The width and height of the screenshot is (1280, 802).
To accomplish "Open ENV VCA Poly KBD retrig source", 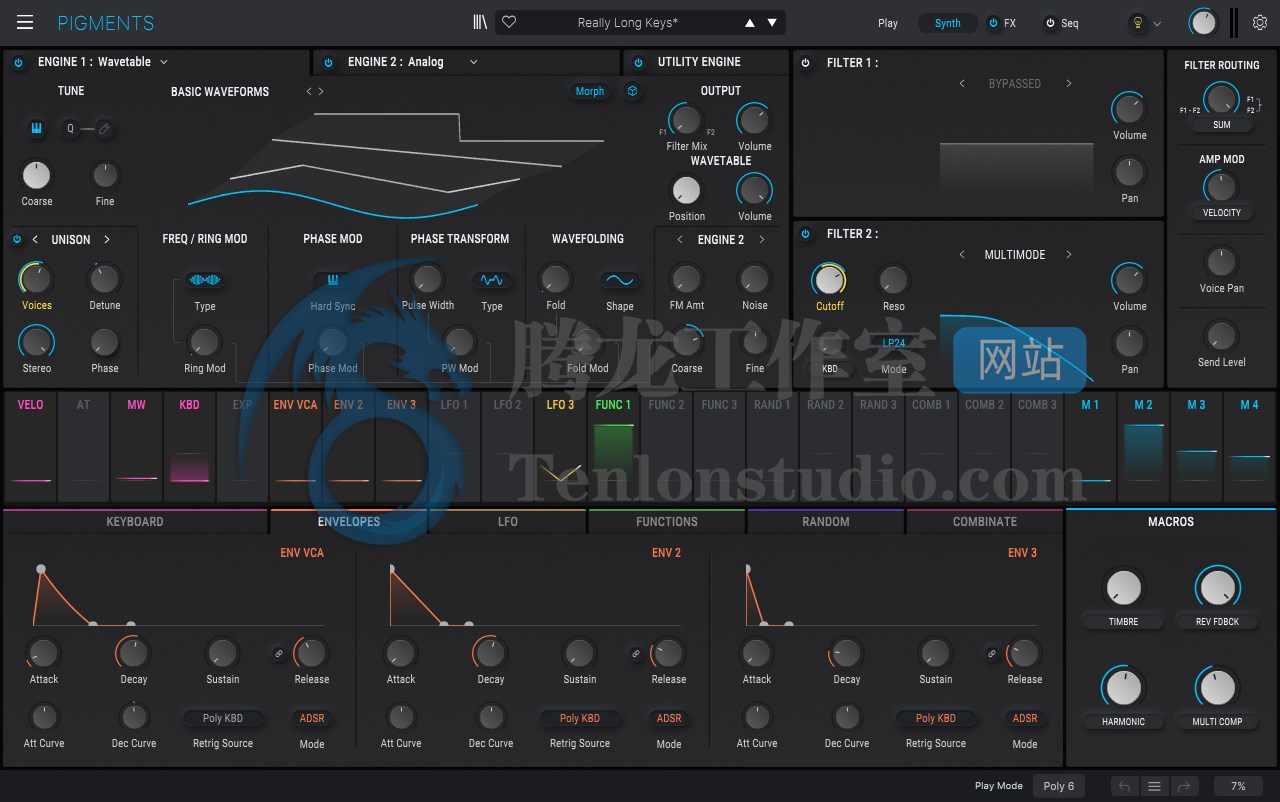I will click(x=223, y=718).
